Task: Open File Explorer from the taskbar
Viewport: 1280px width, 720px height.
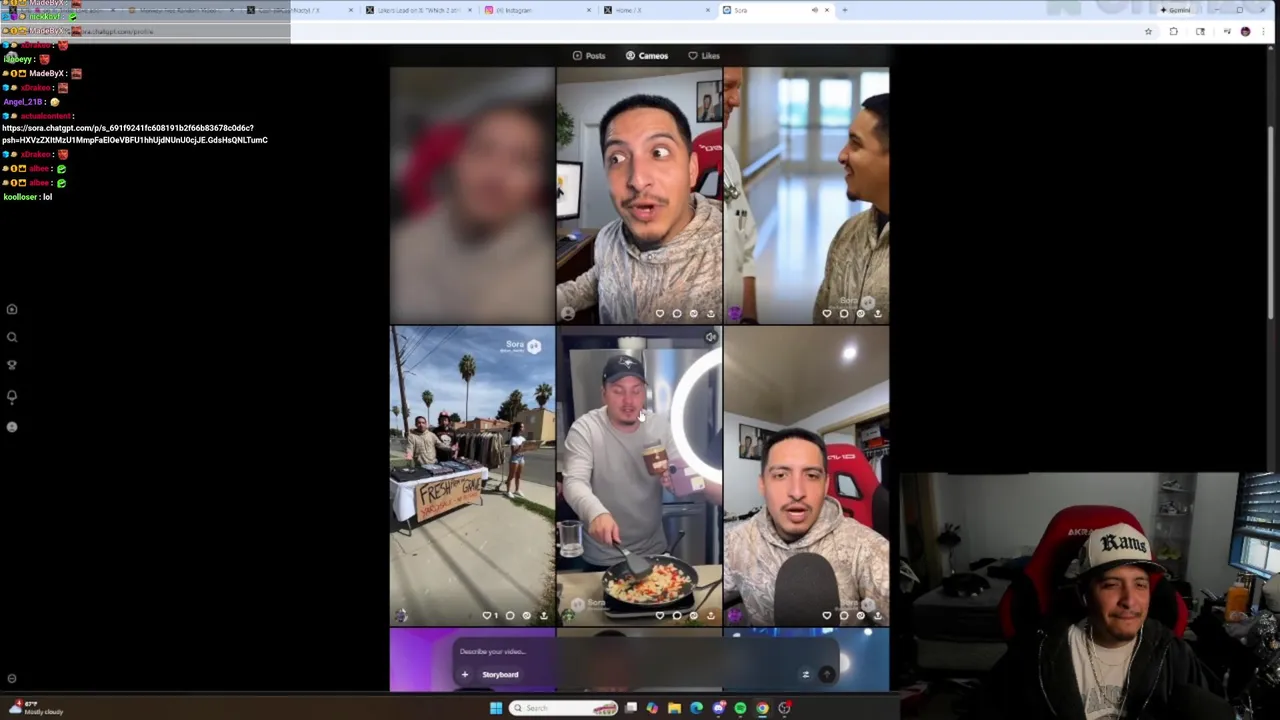Action: click(674, 708)
